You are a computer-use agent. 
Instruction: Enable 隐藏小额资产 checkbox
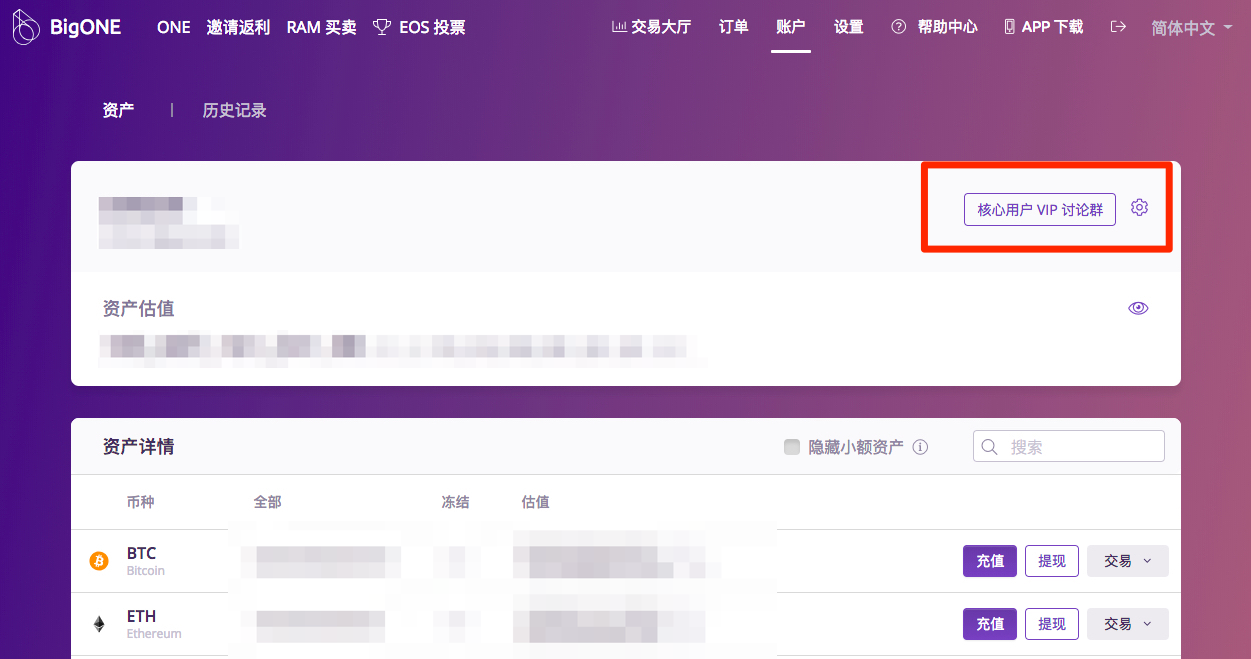(792, 447)
